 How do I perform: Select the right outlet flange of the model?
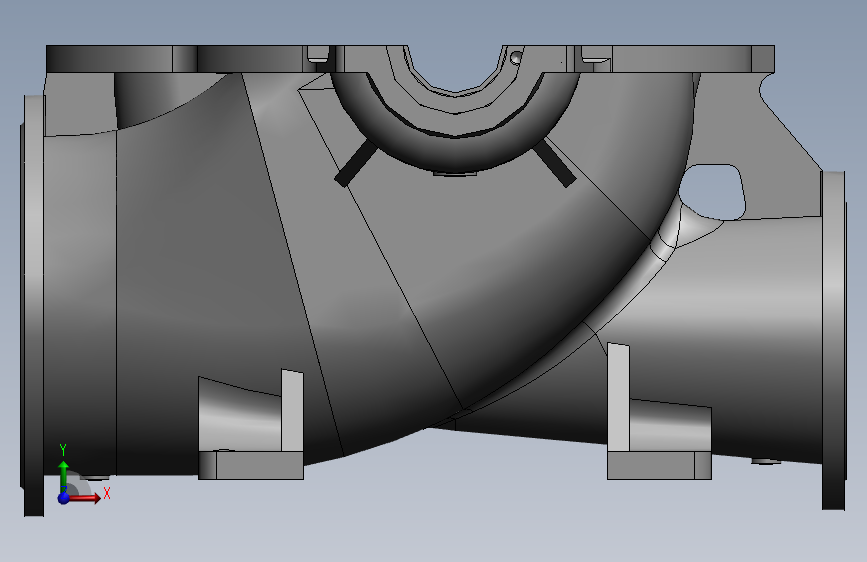click(833, 340)
